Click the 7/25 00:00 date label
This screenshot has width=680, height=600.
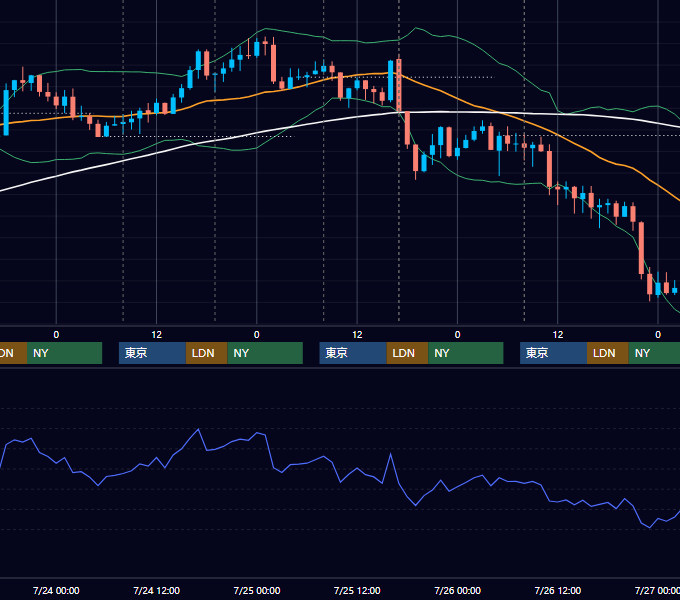pos(257,590)
